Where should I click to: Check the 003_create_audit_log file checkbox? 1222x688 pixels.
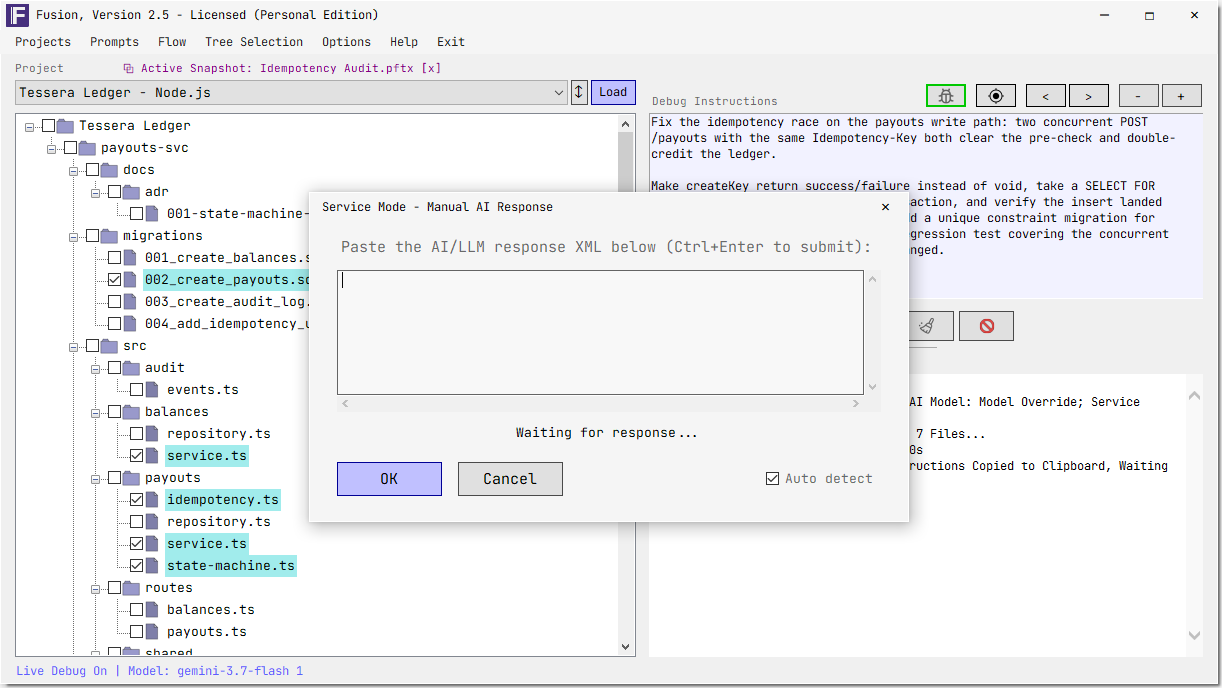(x=115, y=302)
